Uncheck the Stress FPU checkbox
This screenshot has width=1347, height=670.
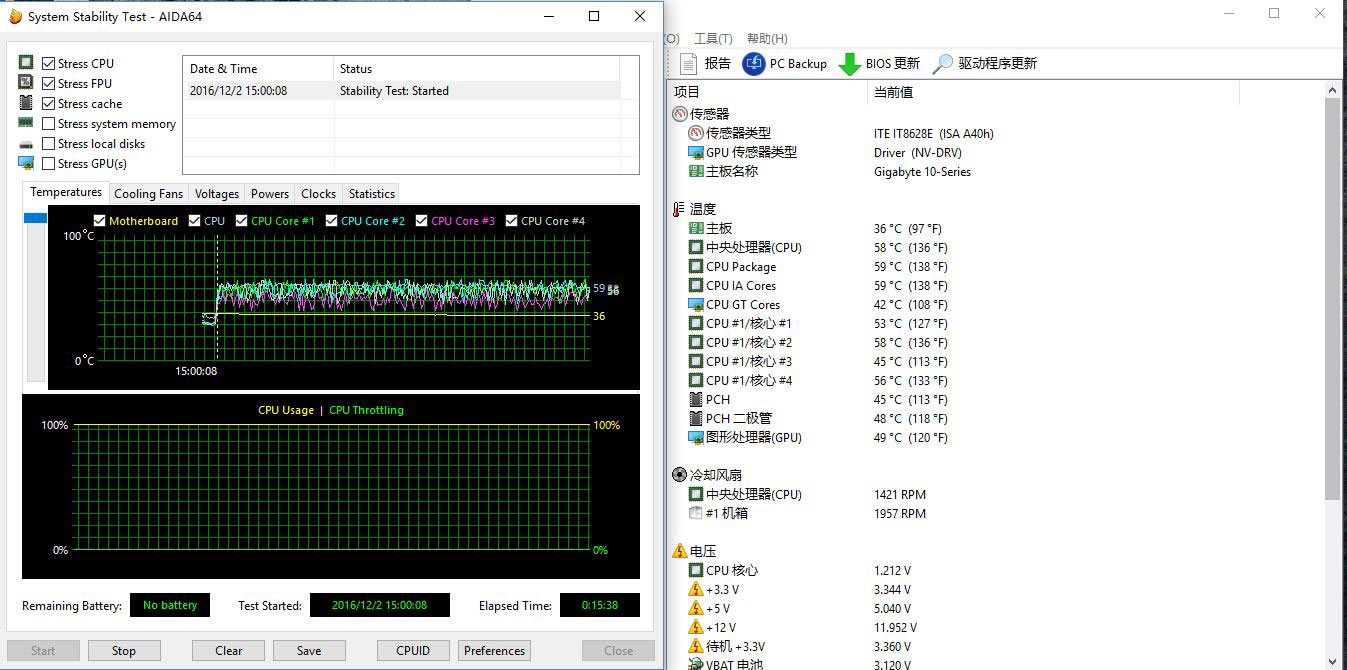tap(49, 83)
